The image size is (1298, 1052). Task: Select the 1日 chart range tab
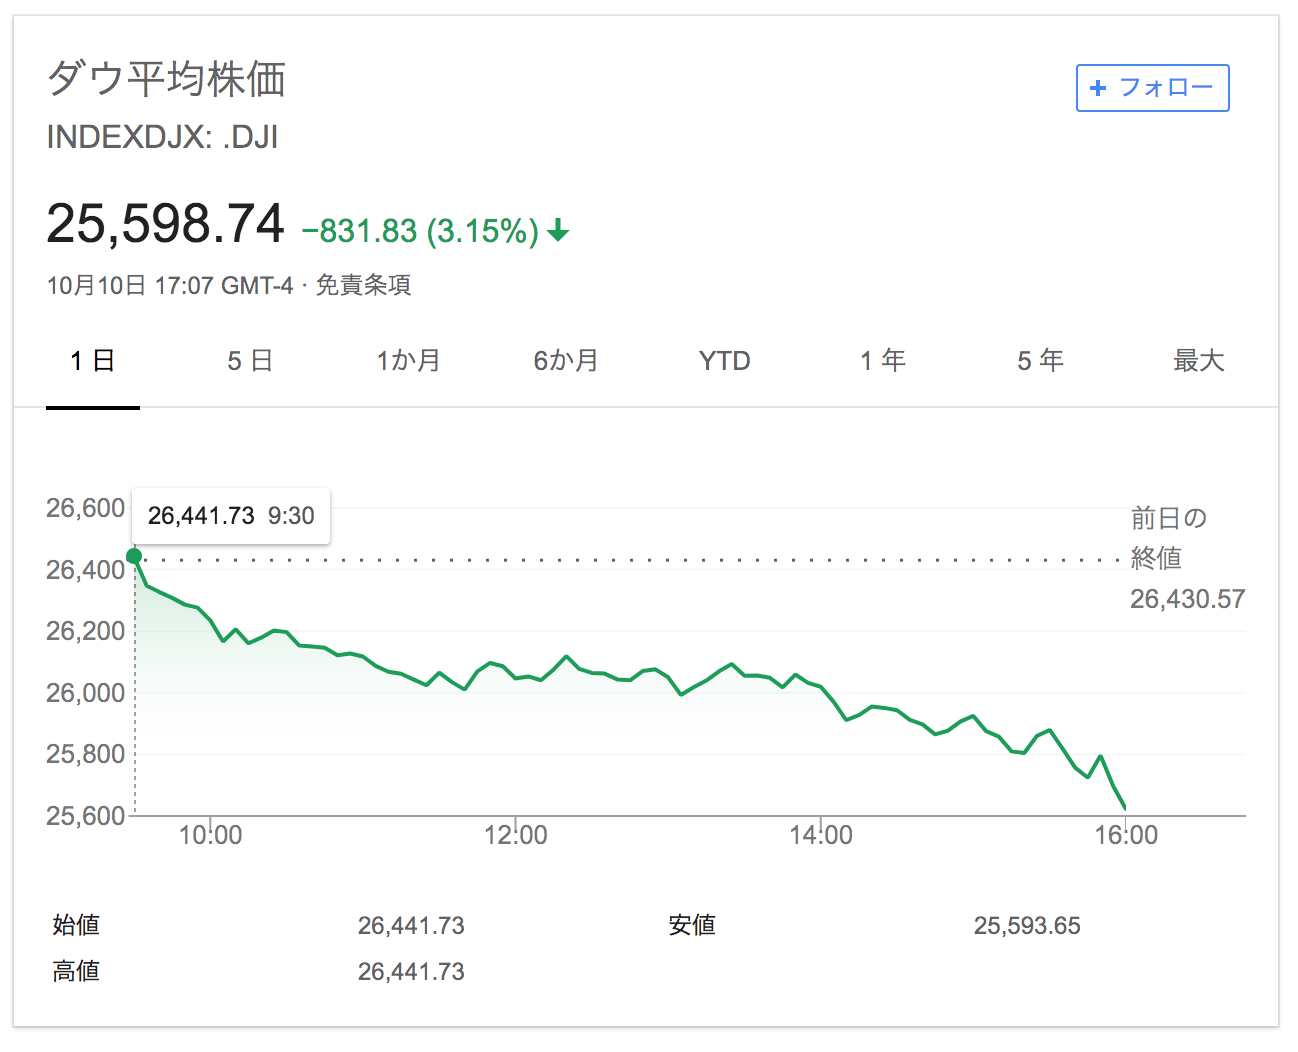click(x=92, y=361)
